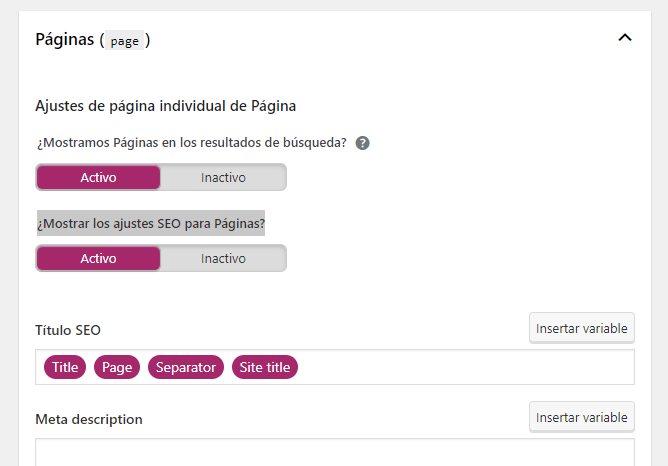Set SEO settings display to Inactivo

pyautogui.click(x=223, y=258)
